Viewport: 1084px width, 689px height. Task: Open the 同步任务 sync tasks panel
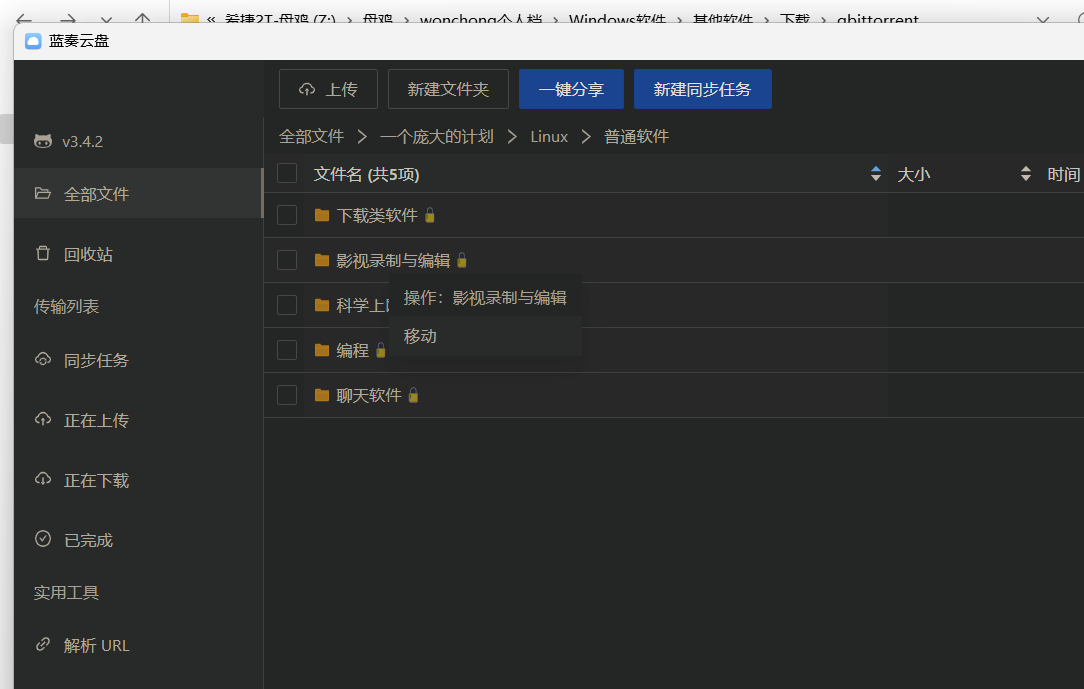tap(42, 359)
